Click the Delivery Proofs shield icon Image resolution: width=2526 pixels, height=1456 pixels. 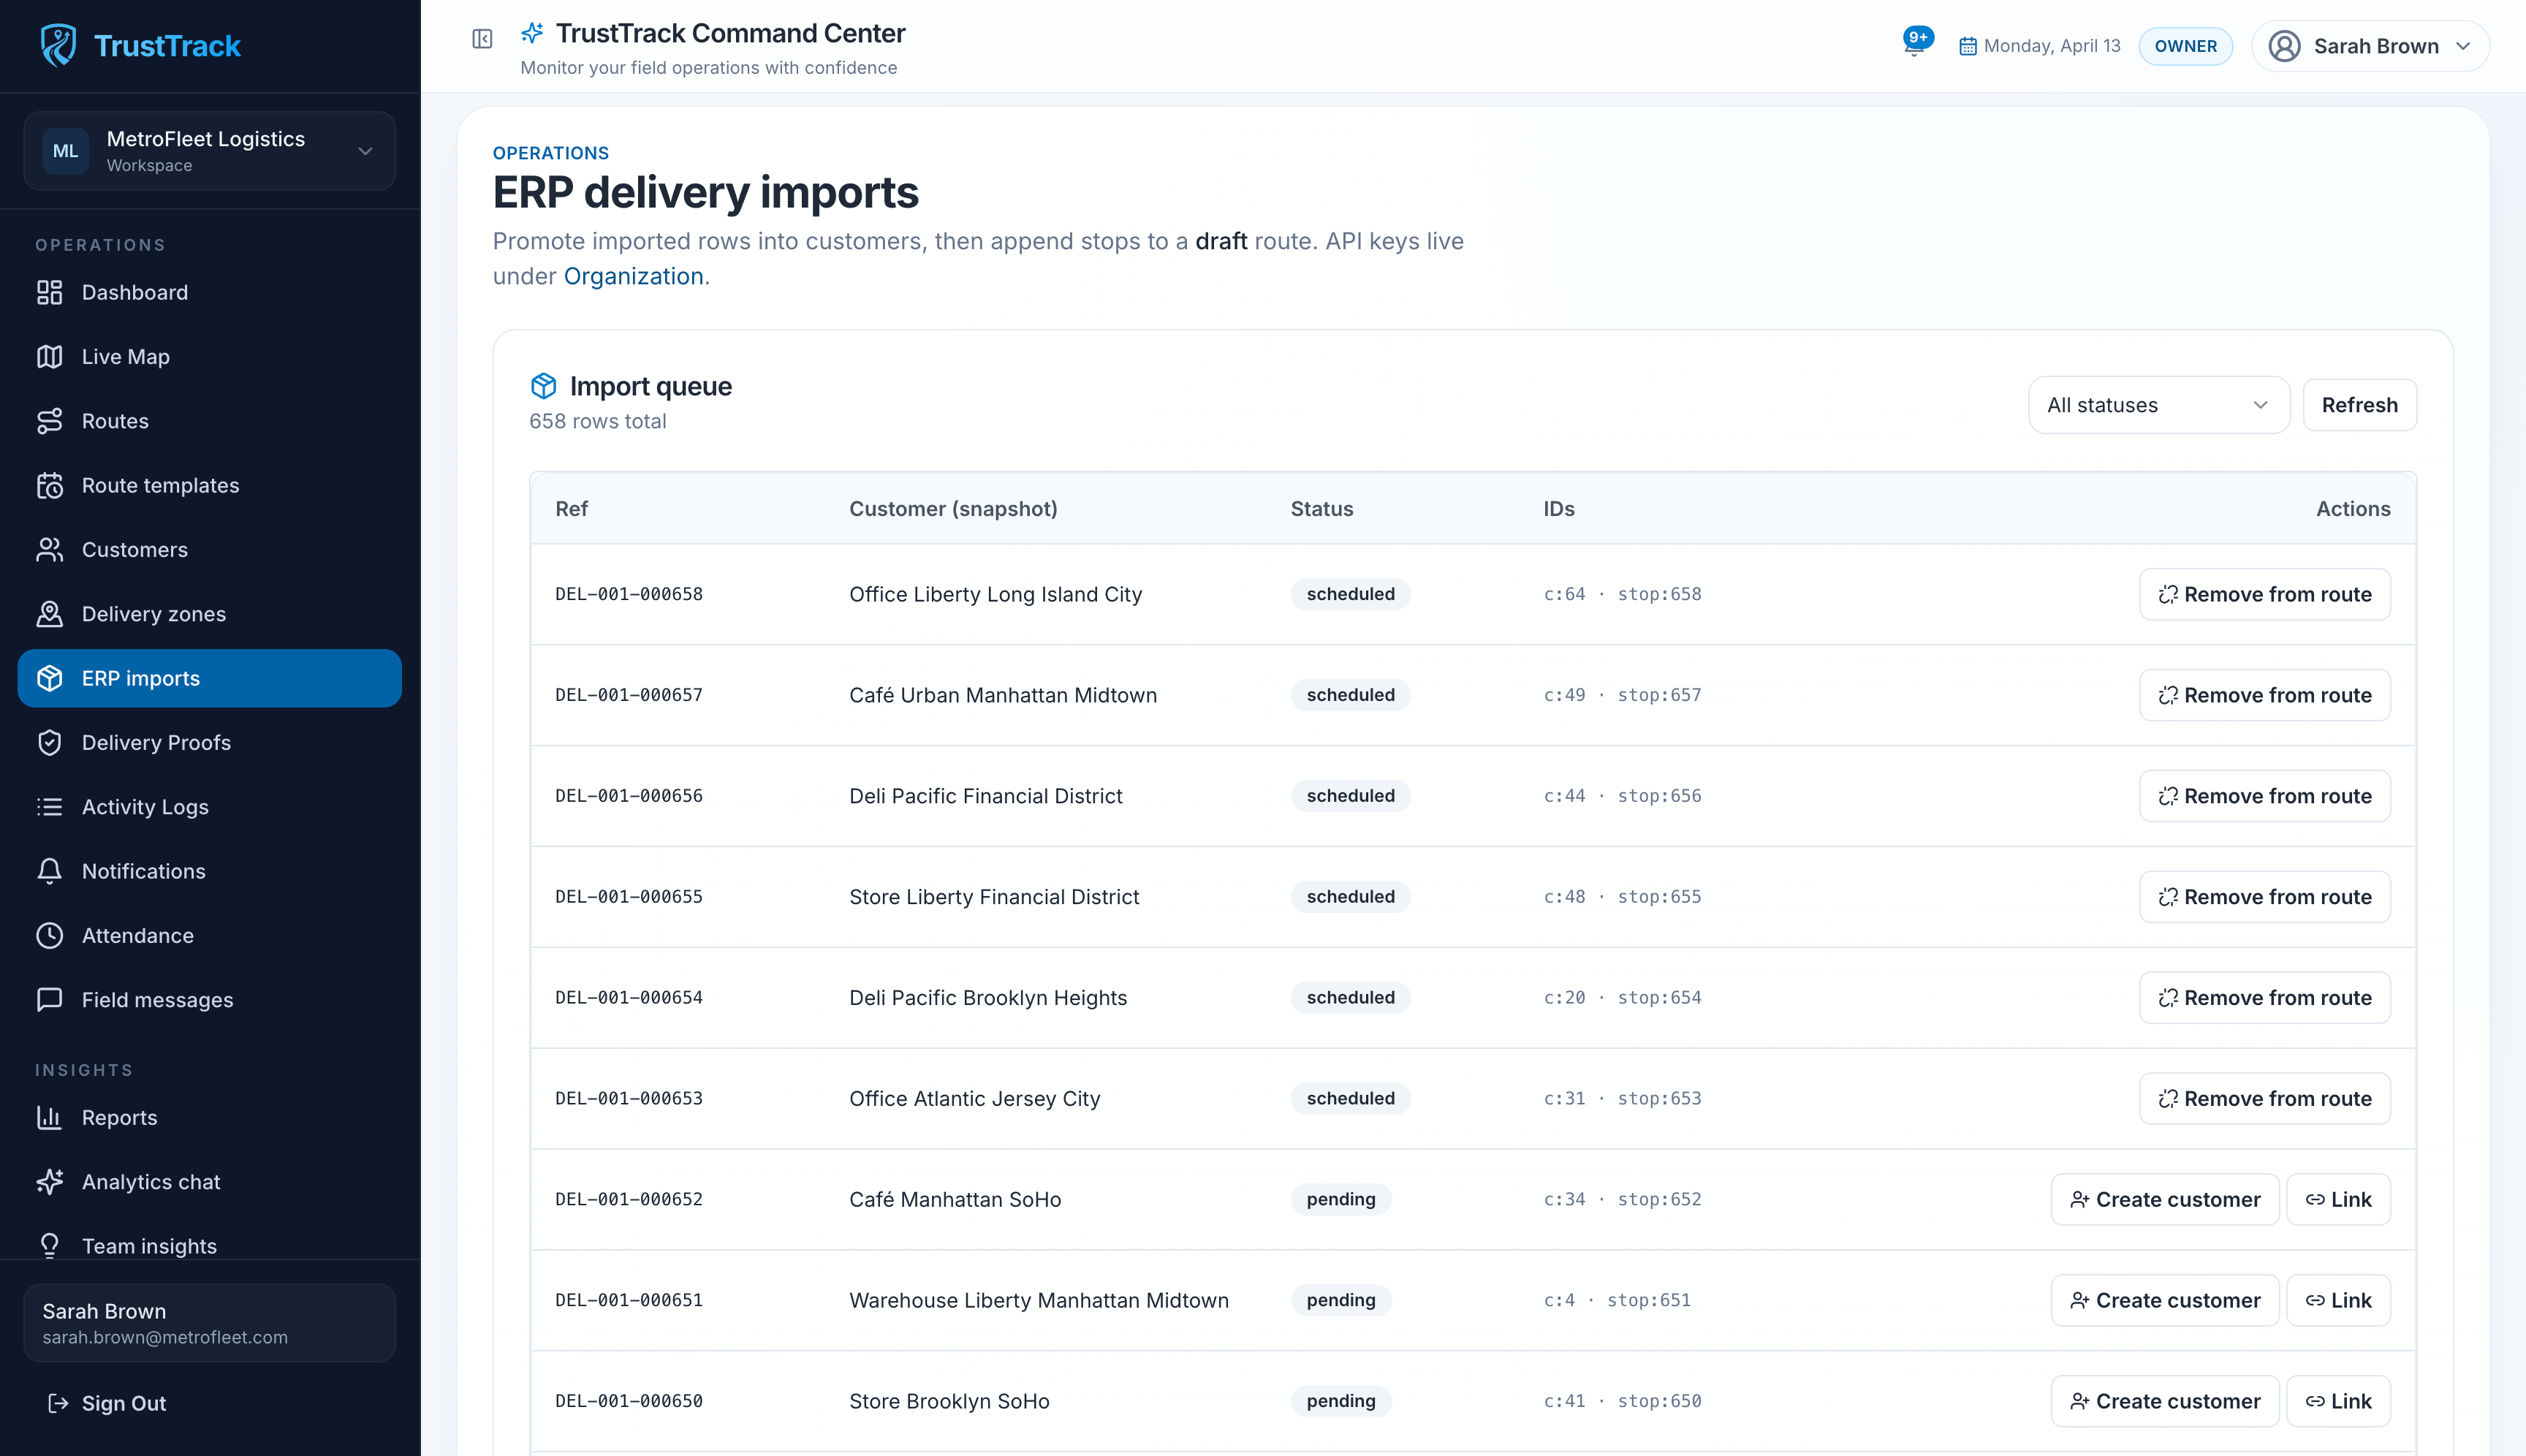coord(49,743)
